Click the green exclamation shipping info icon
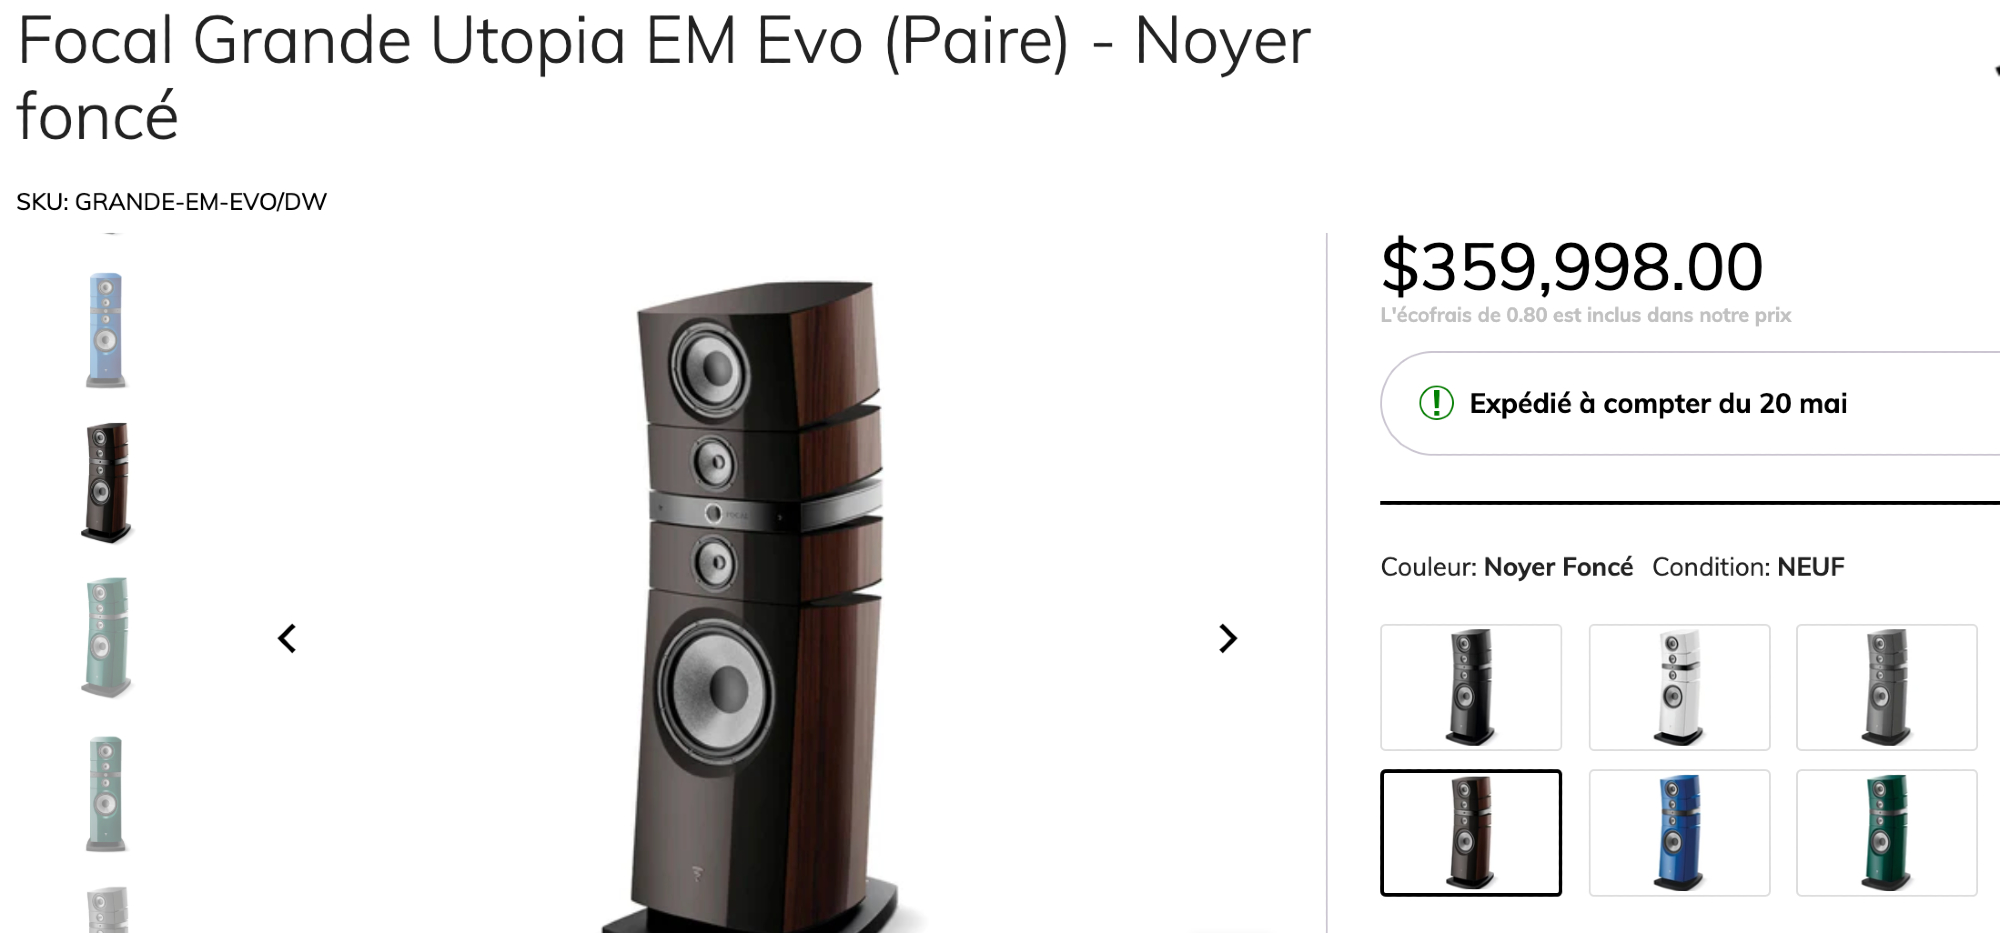 pyautogui.click(x=1436, y=403)
